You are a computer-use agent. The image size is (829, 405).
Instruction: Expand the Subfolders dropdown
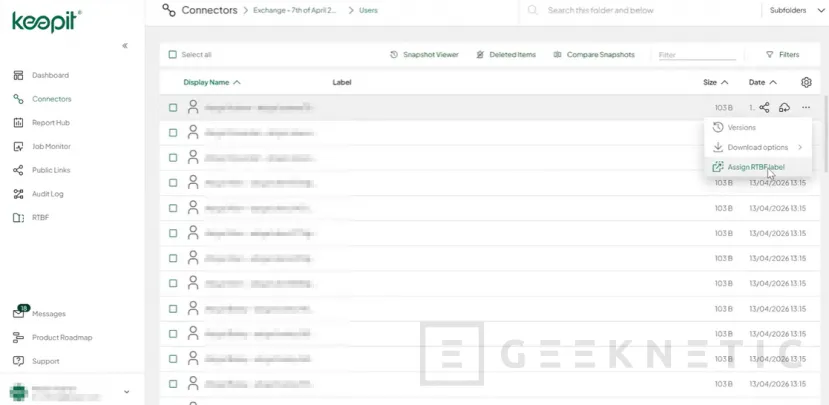pos(796,10)
